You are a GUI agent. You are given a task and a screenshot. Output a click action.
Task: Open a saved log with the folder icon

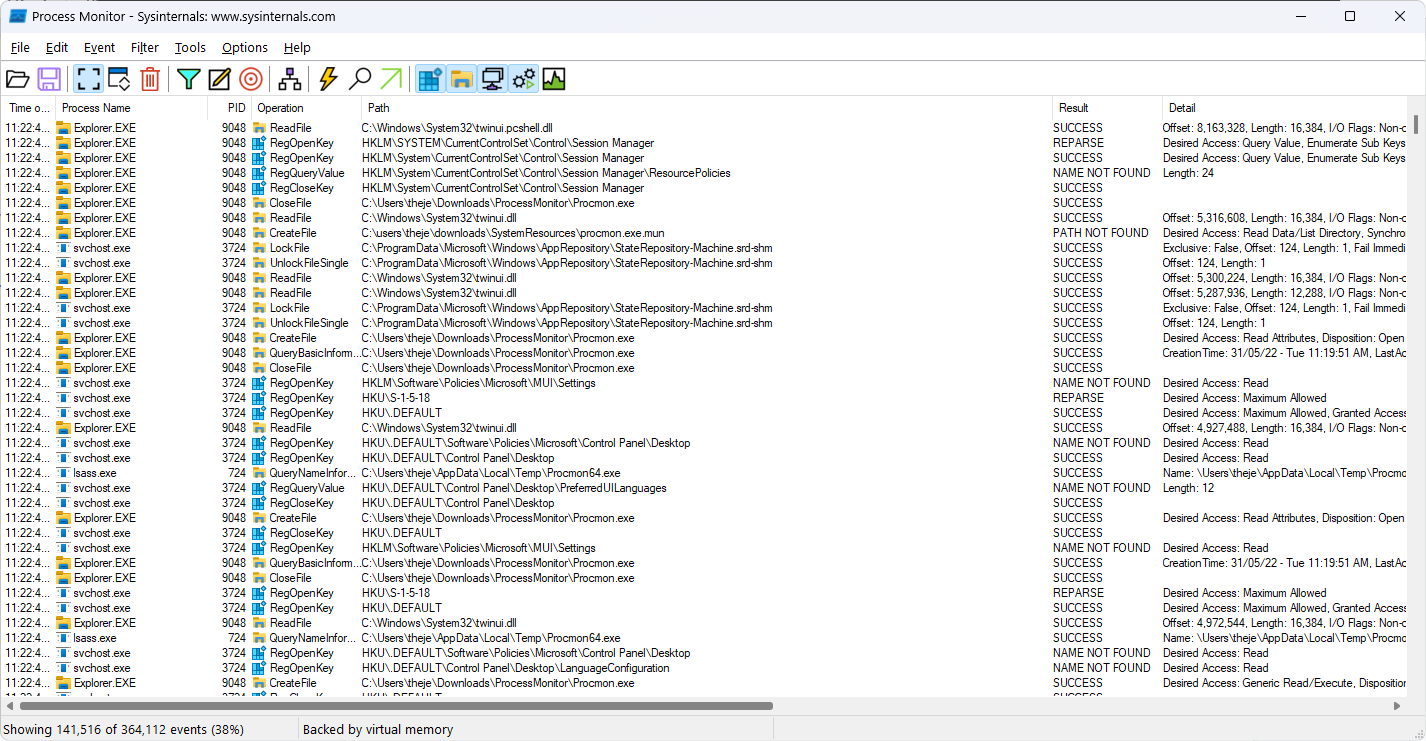point(18,79)
